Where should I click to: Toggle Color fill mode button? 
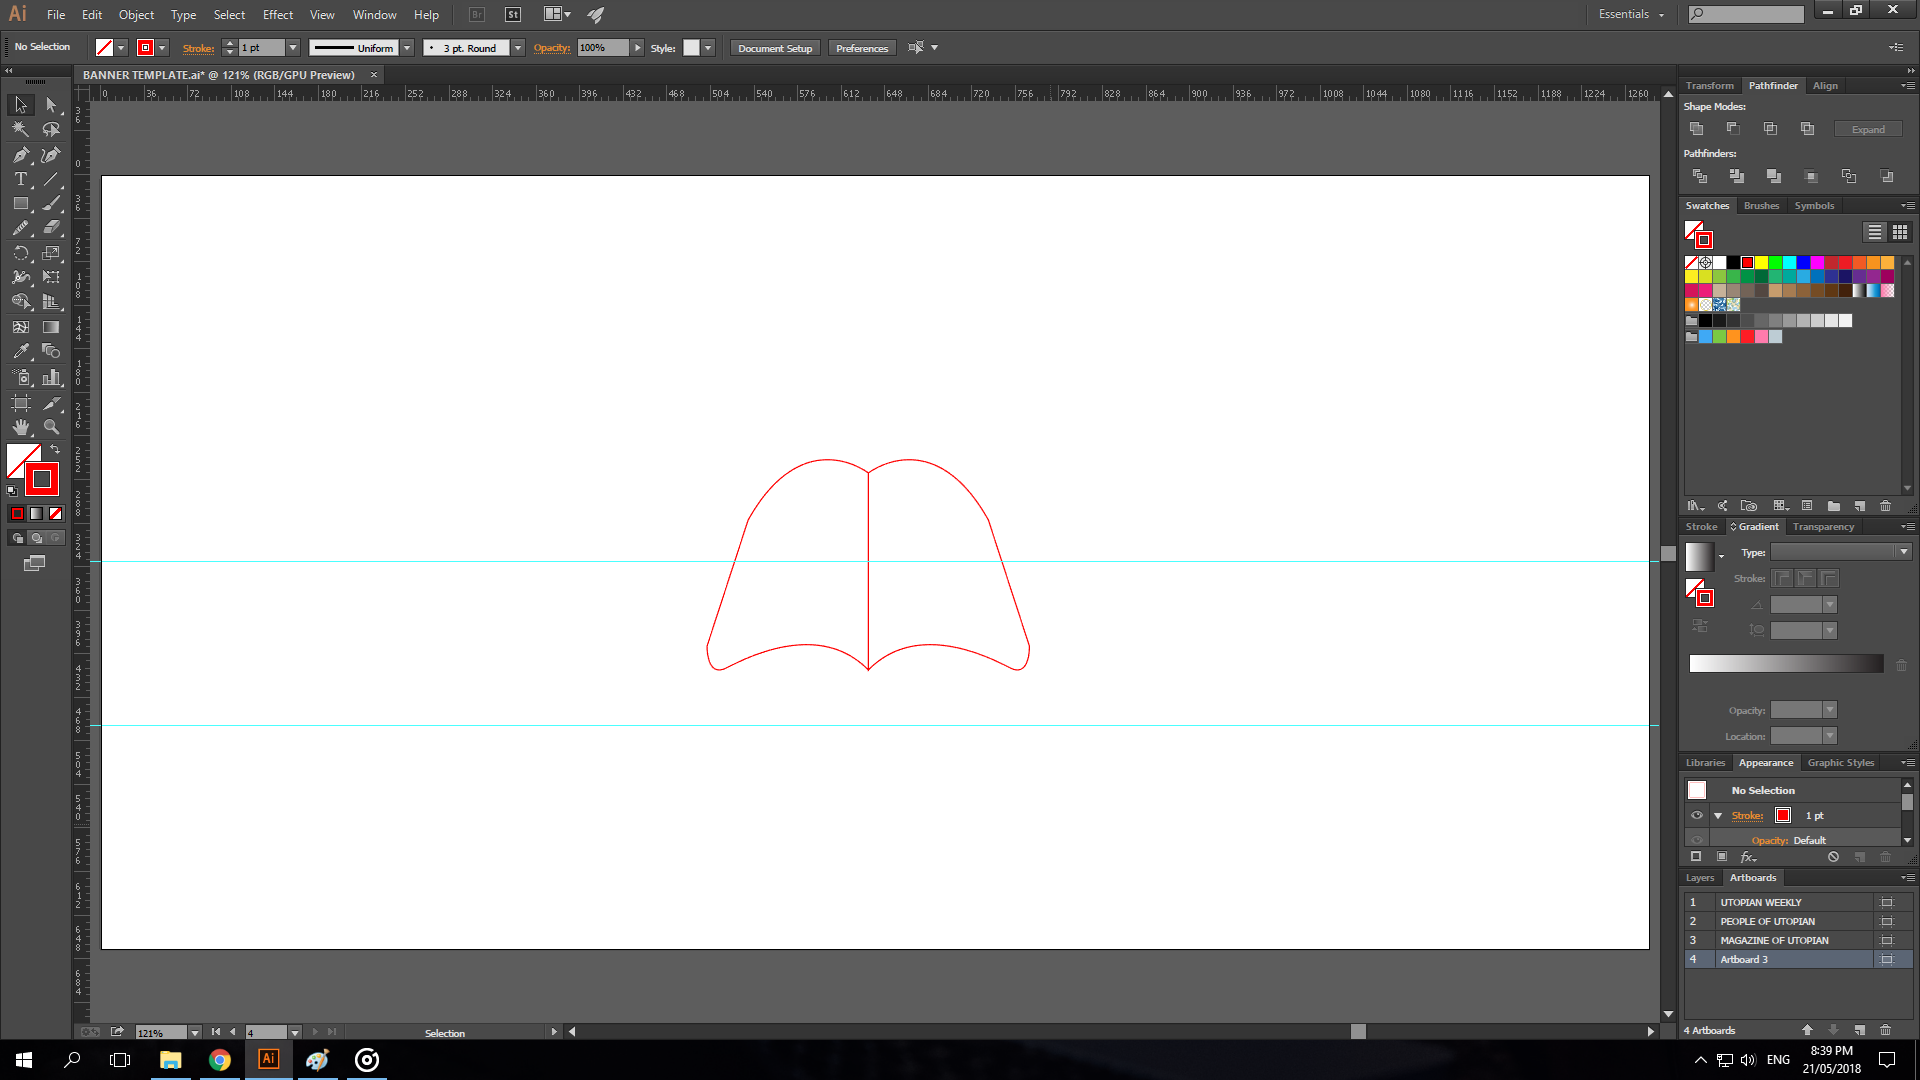[17, 513]
